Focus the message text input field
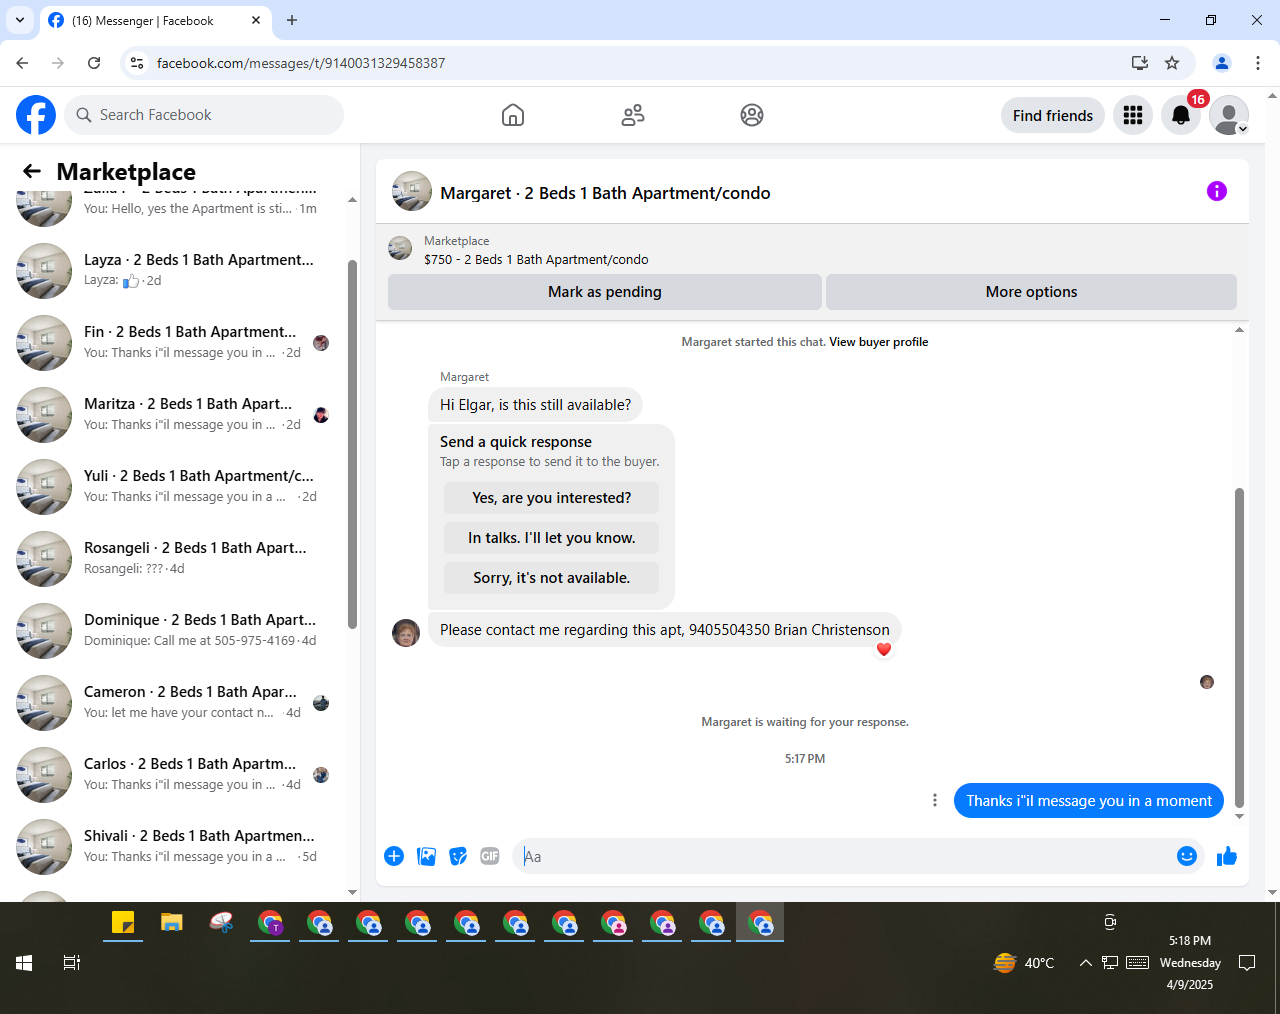This screenshot has width=1280, height=1014. (x=845, y=856)
